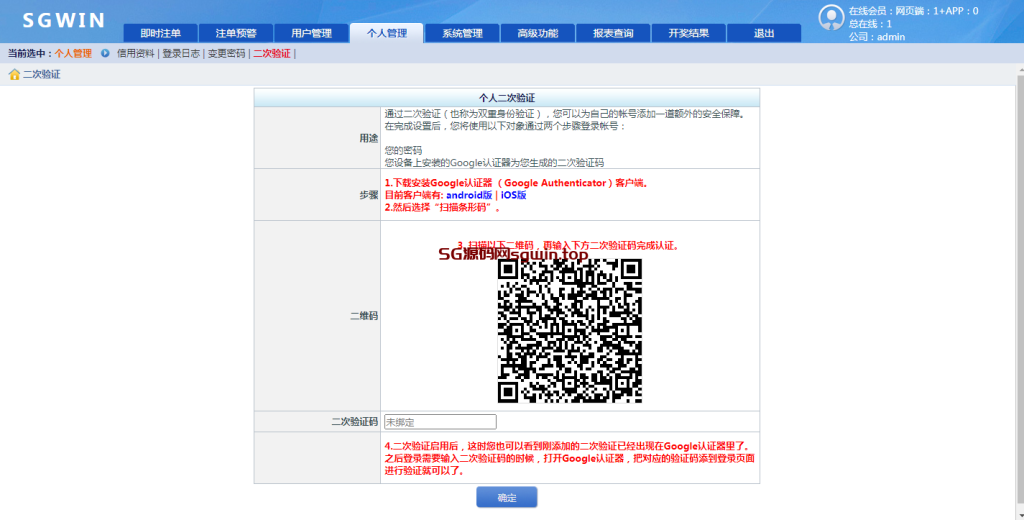Viewport: 1024px width, 520px height.
Task: Select the 二次验证 submenu link
Action: (272, 54)
